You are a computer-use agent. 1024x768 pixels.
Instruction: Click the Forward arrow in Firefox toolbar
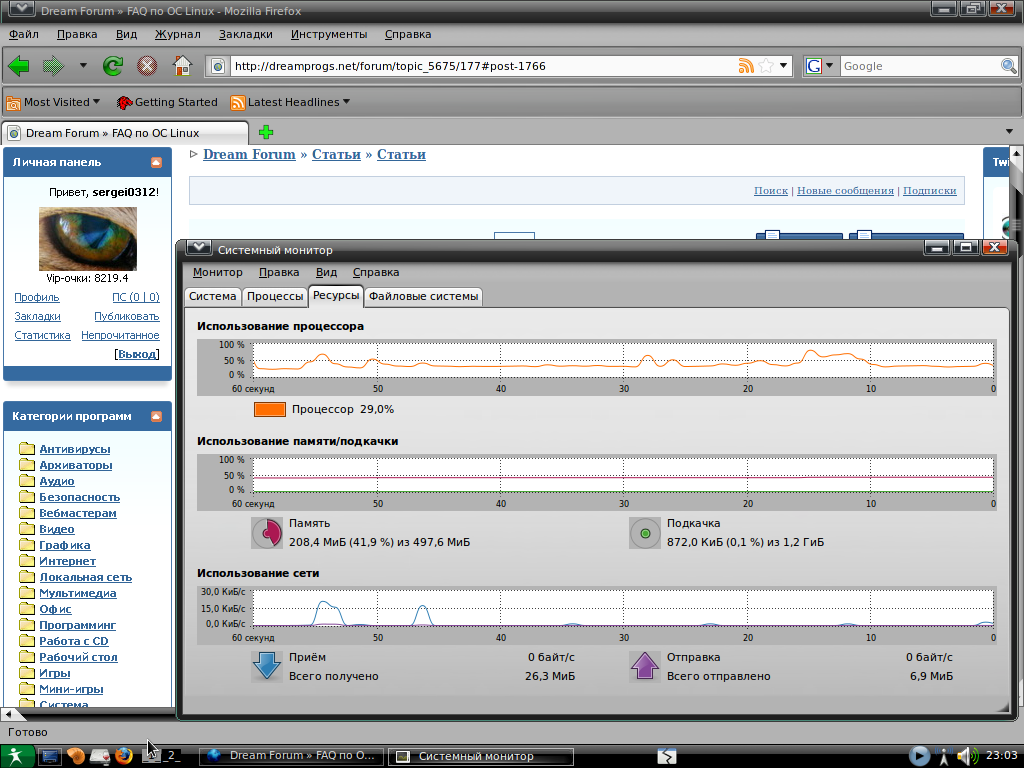click(x=53, y=66)
